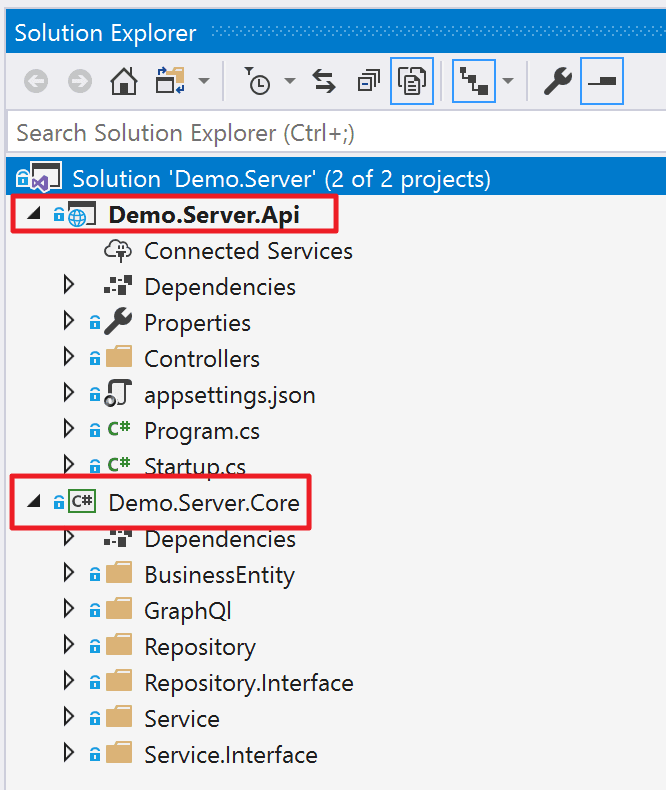Click Collapse All icon
Viewport: 666px width, 790px height.
(x=368, y=81)
